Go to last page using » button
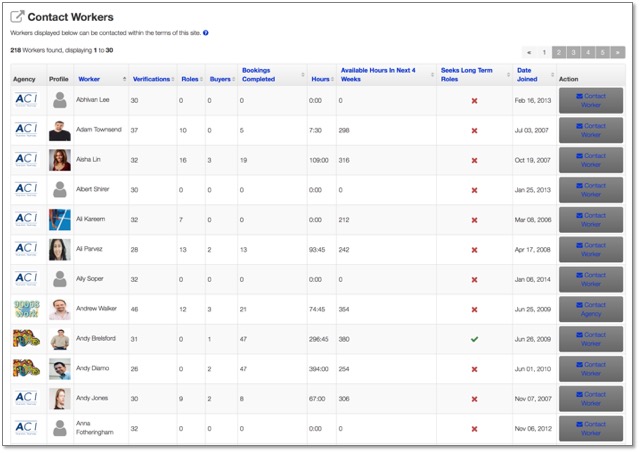The width and height of the screenshot is (640, 453). [619, 51]
